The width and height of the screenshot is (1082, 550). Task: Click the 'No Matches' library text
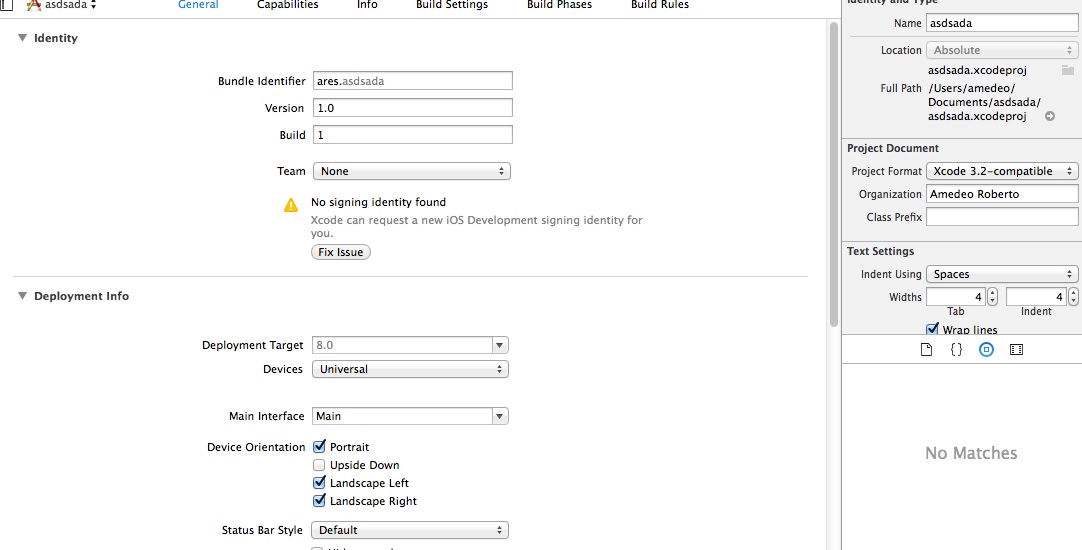(x=971, y=453)
